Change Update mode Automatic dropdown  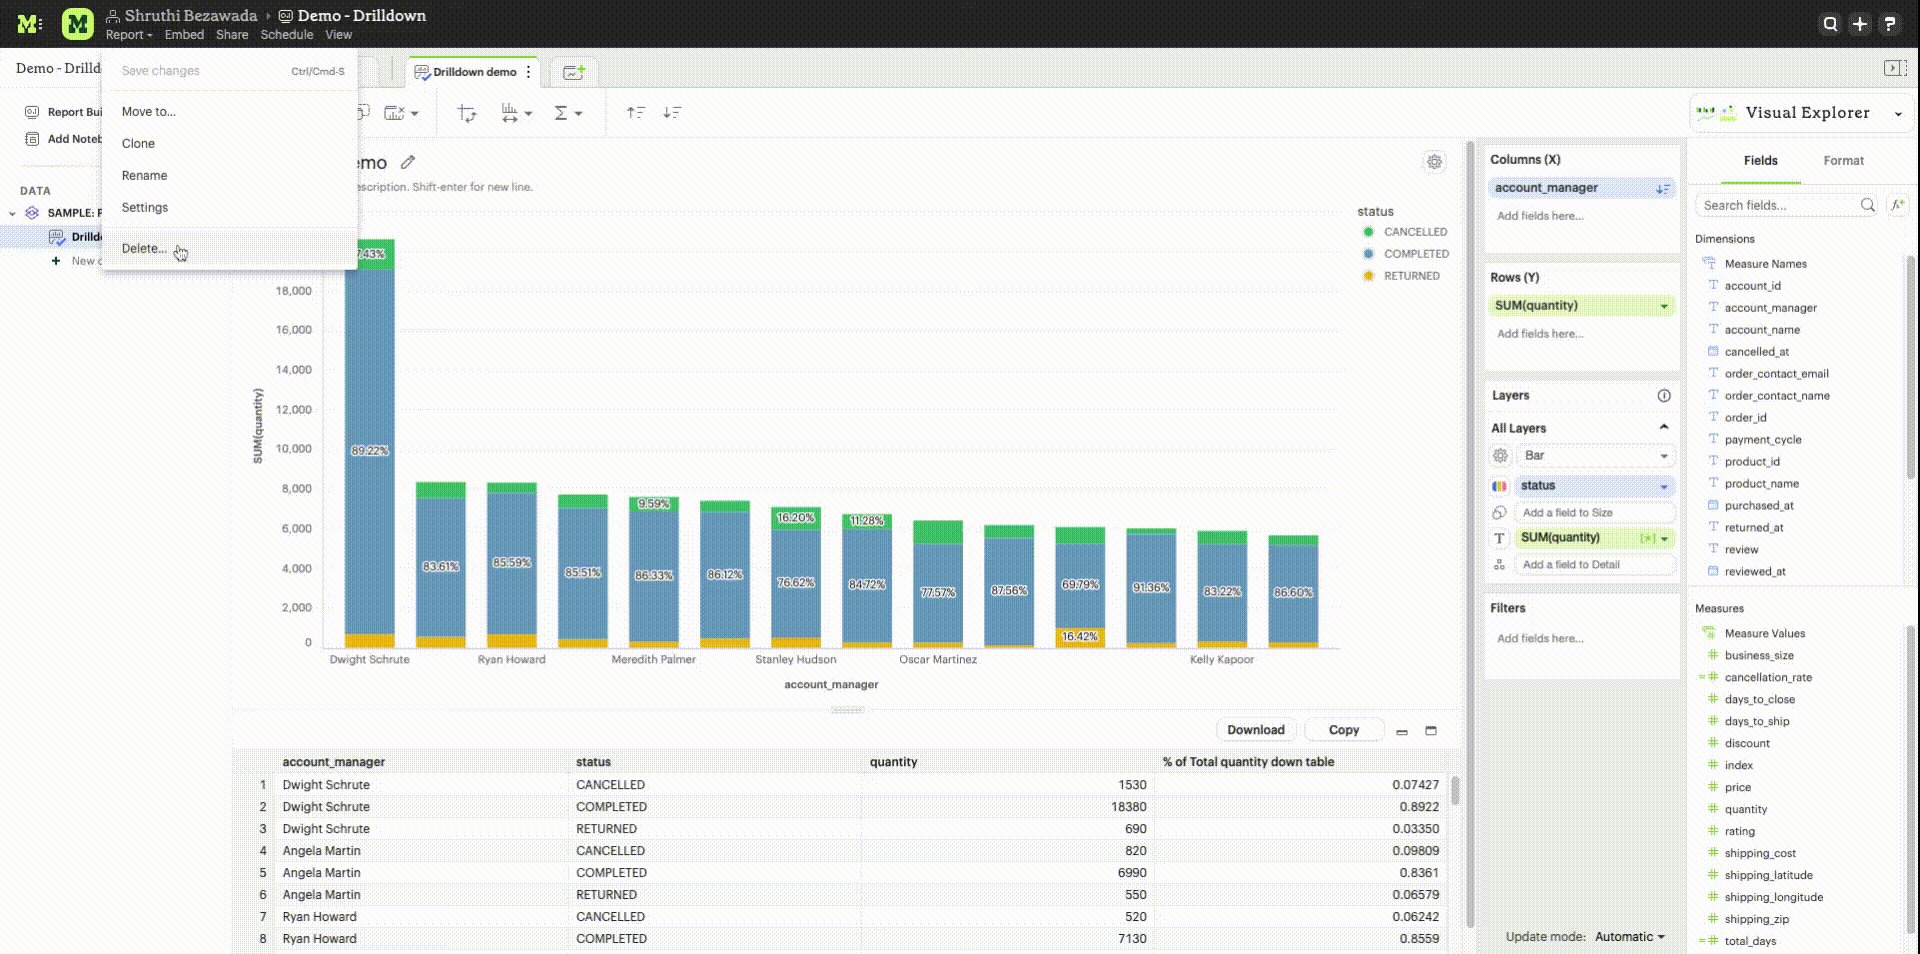tap(1630, 937)
